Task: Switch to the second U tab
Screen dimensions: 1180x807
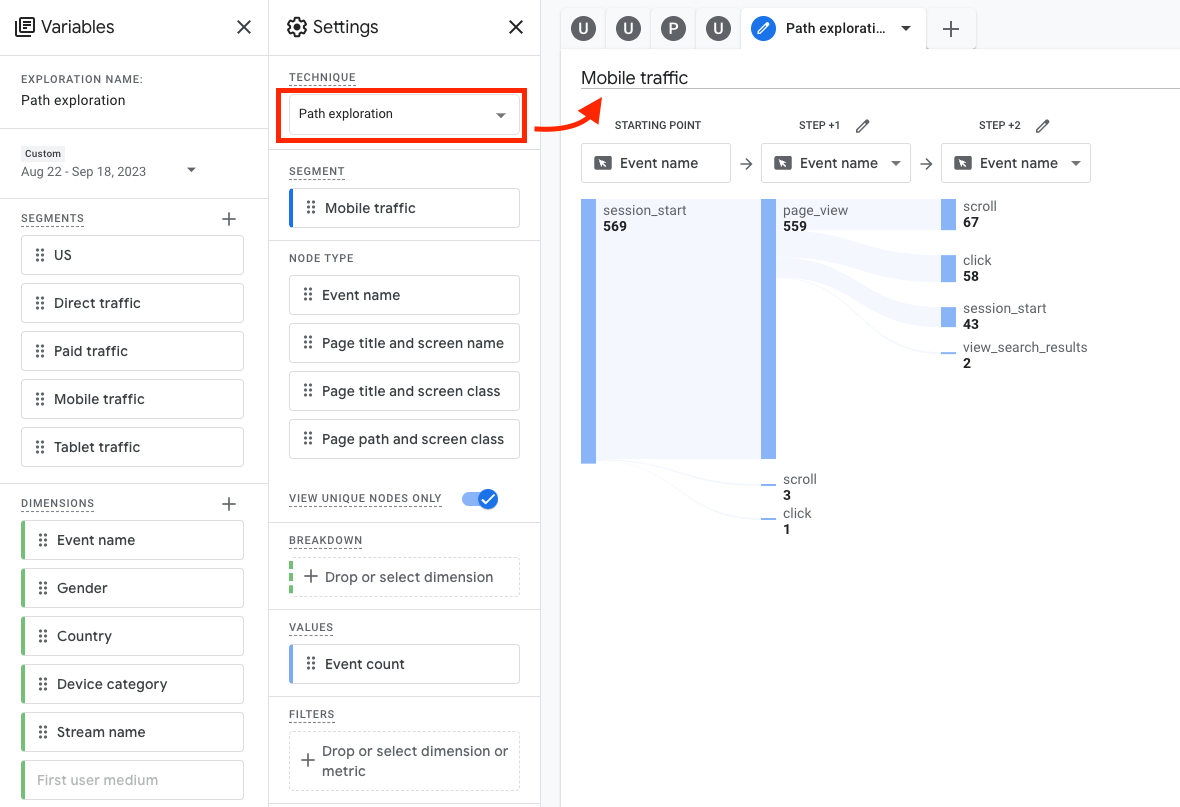Action: pyautogui.click(x=628, y=29)
